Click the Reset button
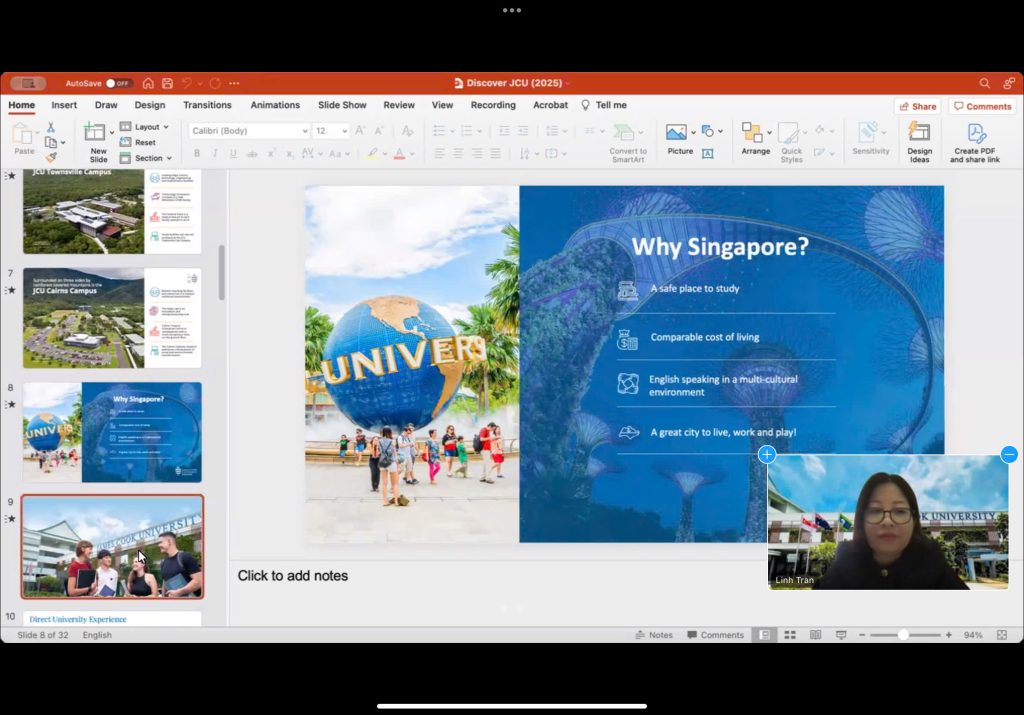Screen dimensions: 1024x715 click(x=138, y=142)
